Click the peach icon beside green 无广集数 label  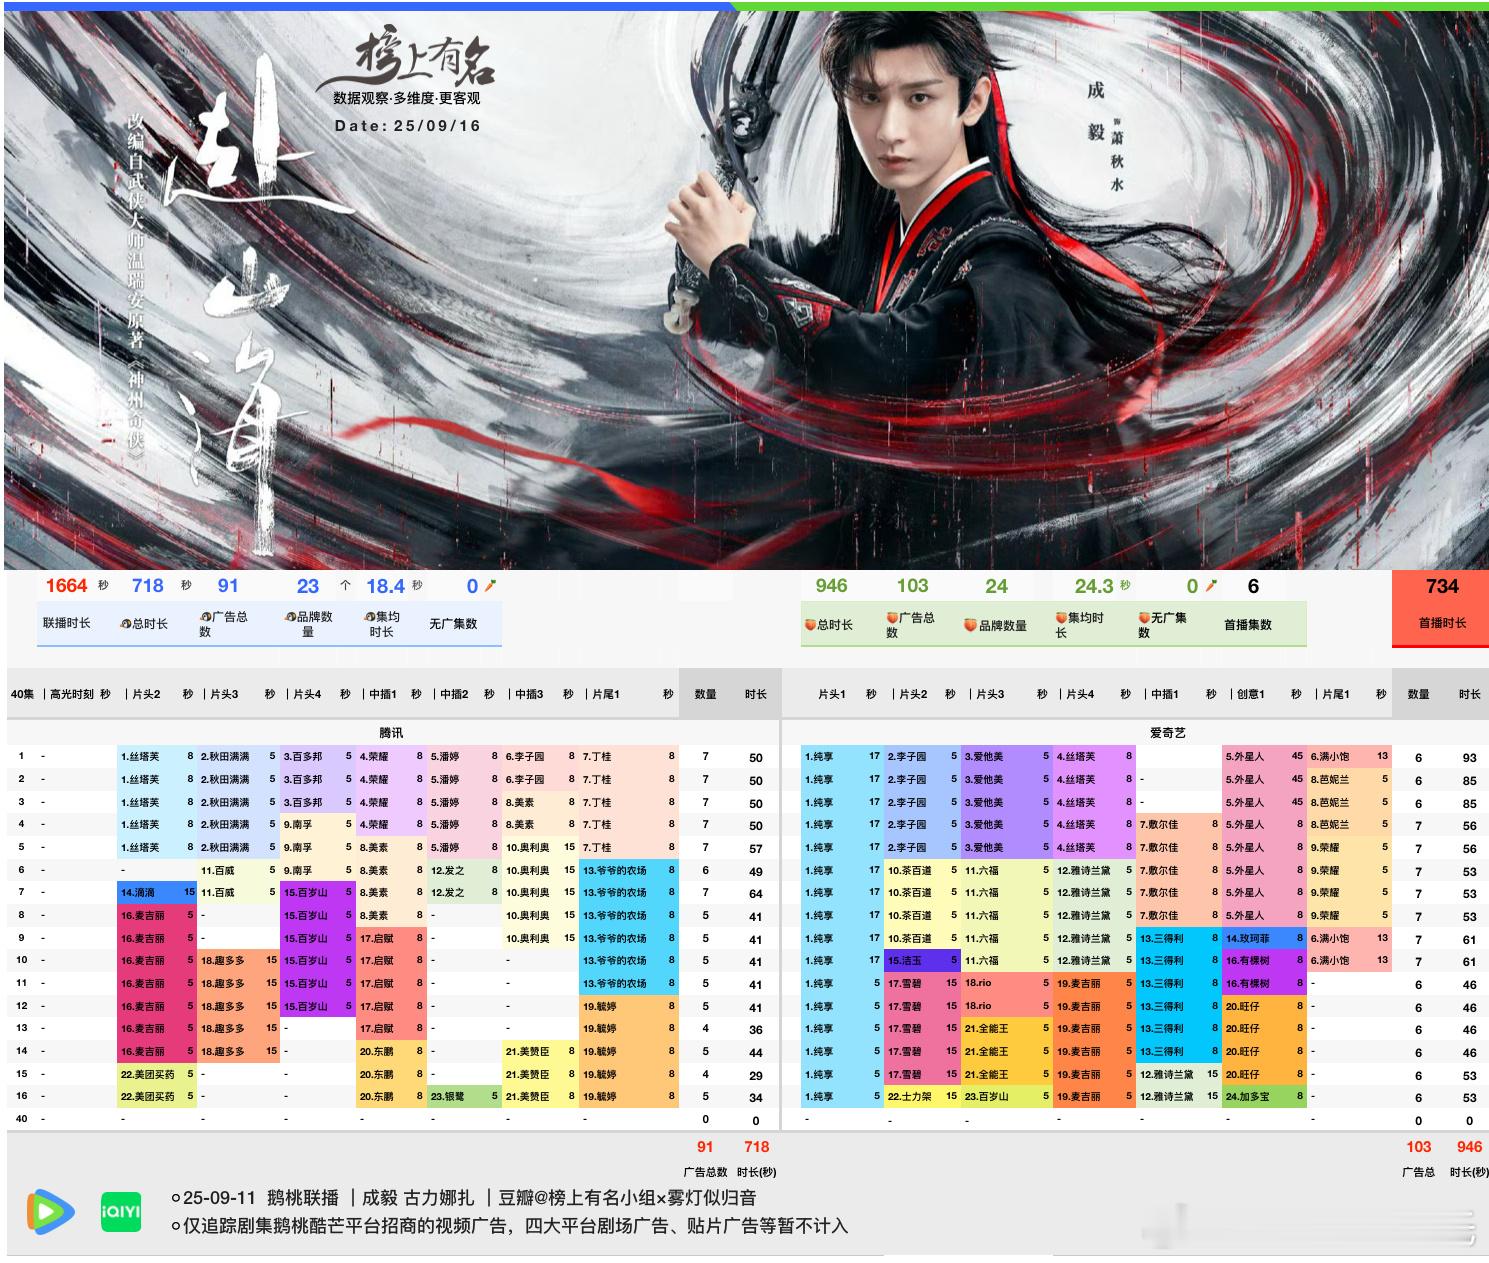click(1144, 618)
